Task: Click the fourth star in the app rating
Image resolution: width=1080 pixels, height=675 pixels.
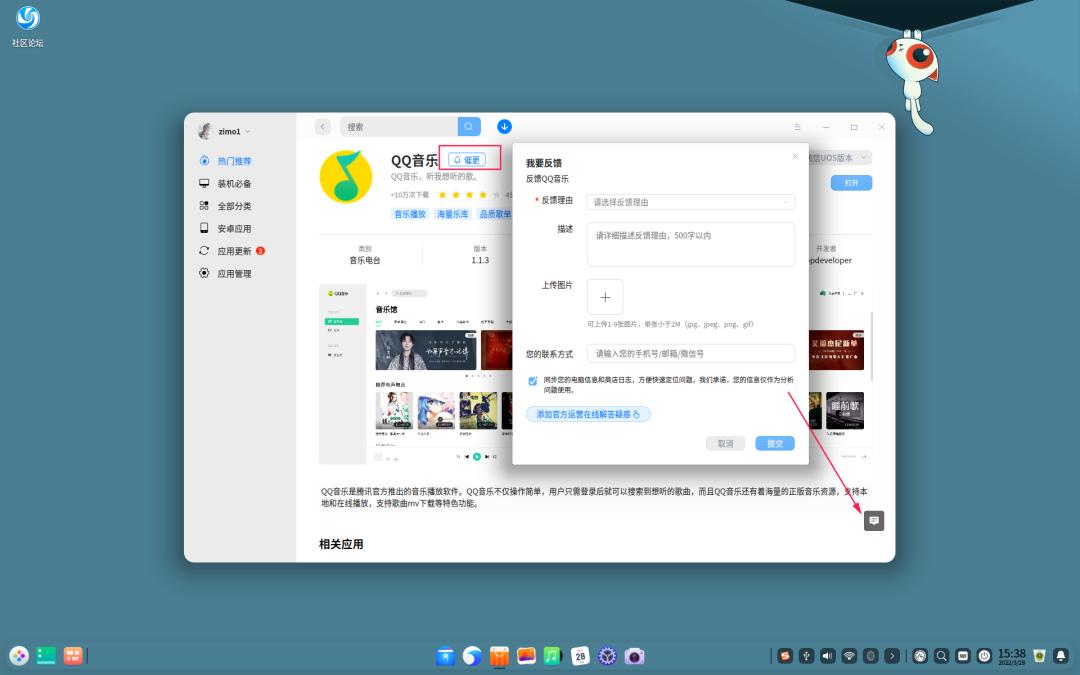Action: click(483, 194)
